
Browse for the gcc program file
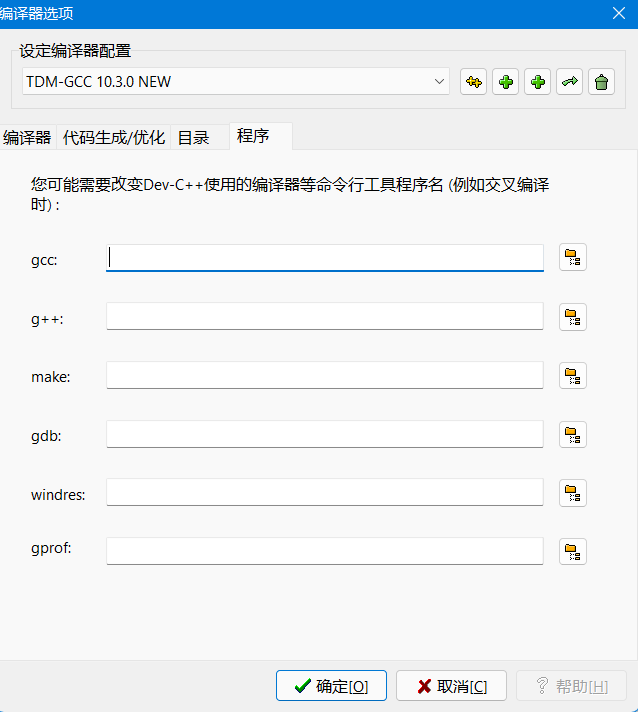572,259
